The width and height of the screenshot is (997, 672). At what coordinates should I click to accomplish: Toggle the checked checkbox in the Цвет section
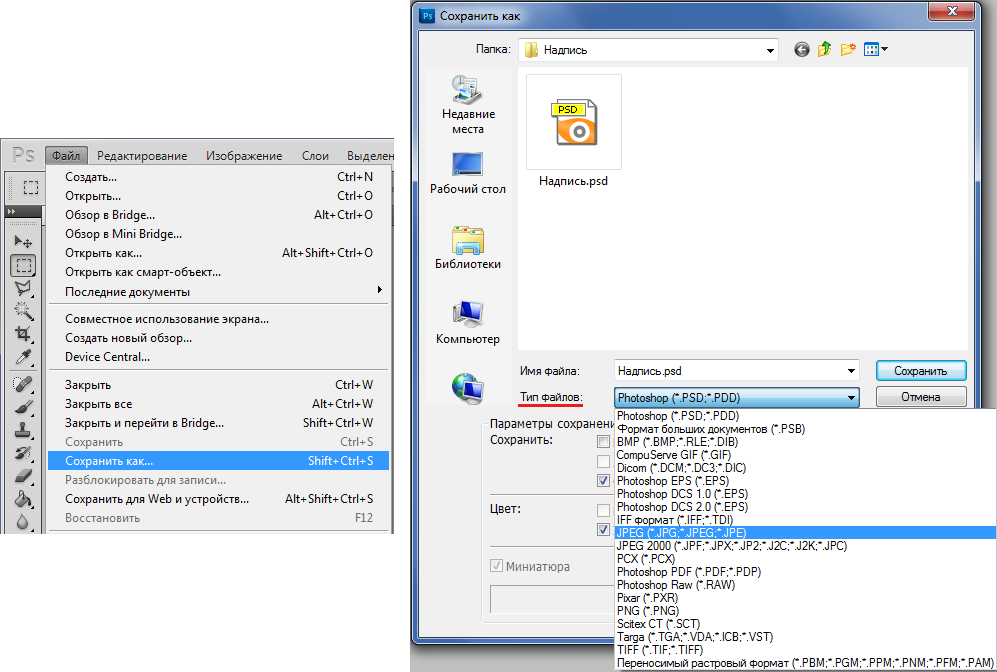point(603,529)
